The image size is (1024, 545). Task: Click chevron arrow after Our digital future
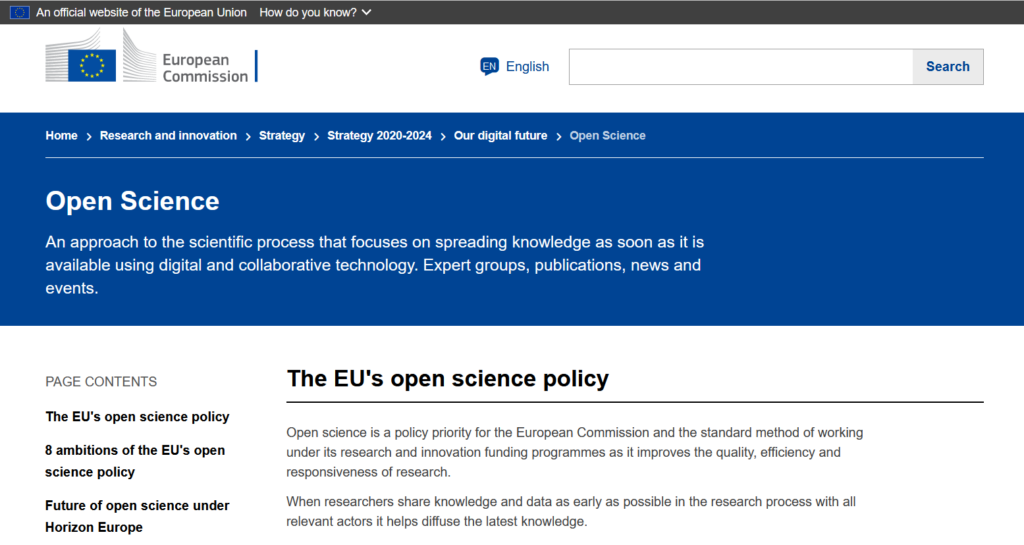[559, 136]
